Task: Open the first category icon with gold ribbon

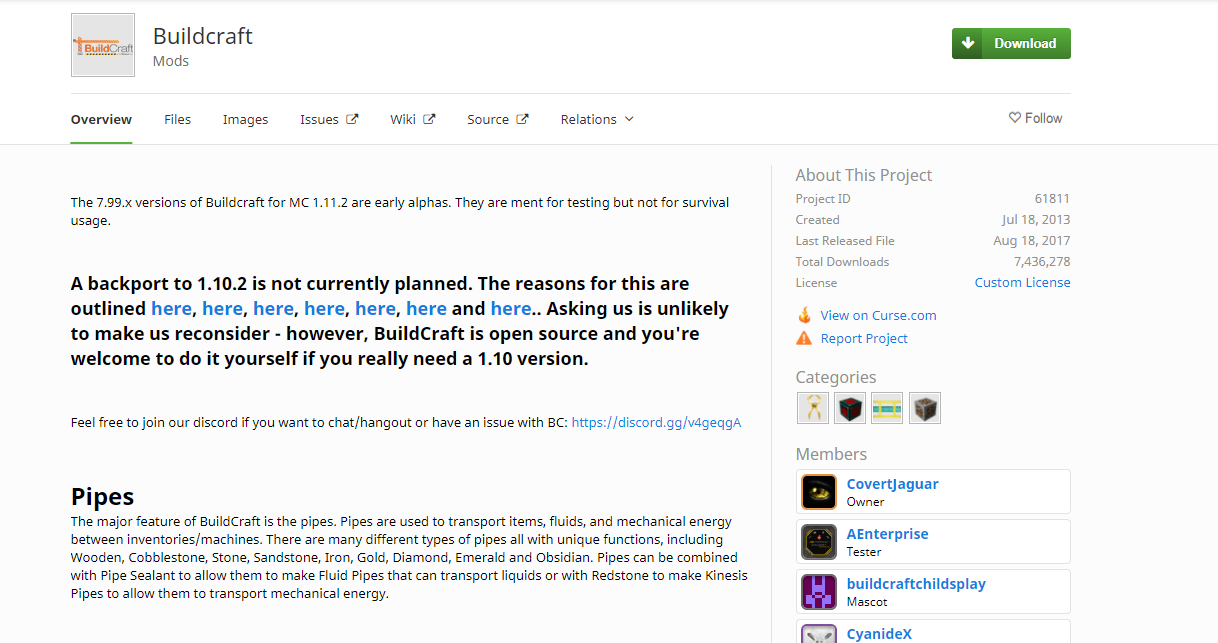Action: pos(813,408)
